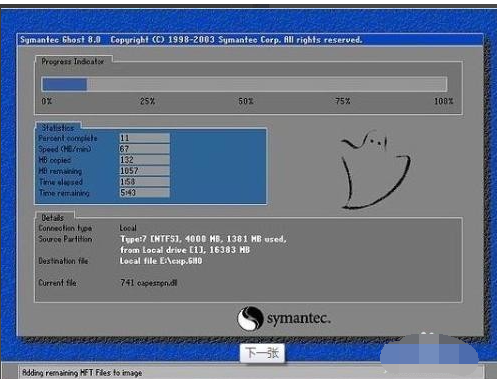Click the Progress Indicator group label
Screen dimensions: 497x379
coord(73,61)
